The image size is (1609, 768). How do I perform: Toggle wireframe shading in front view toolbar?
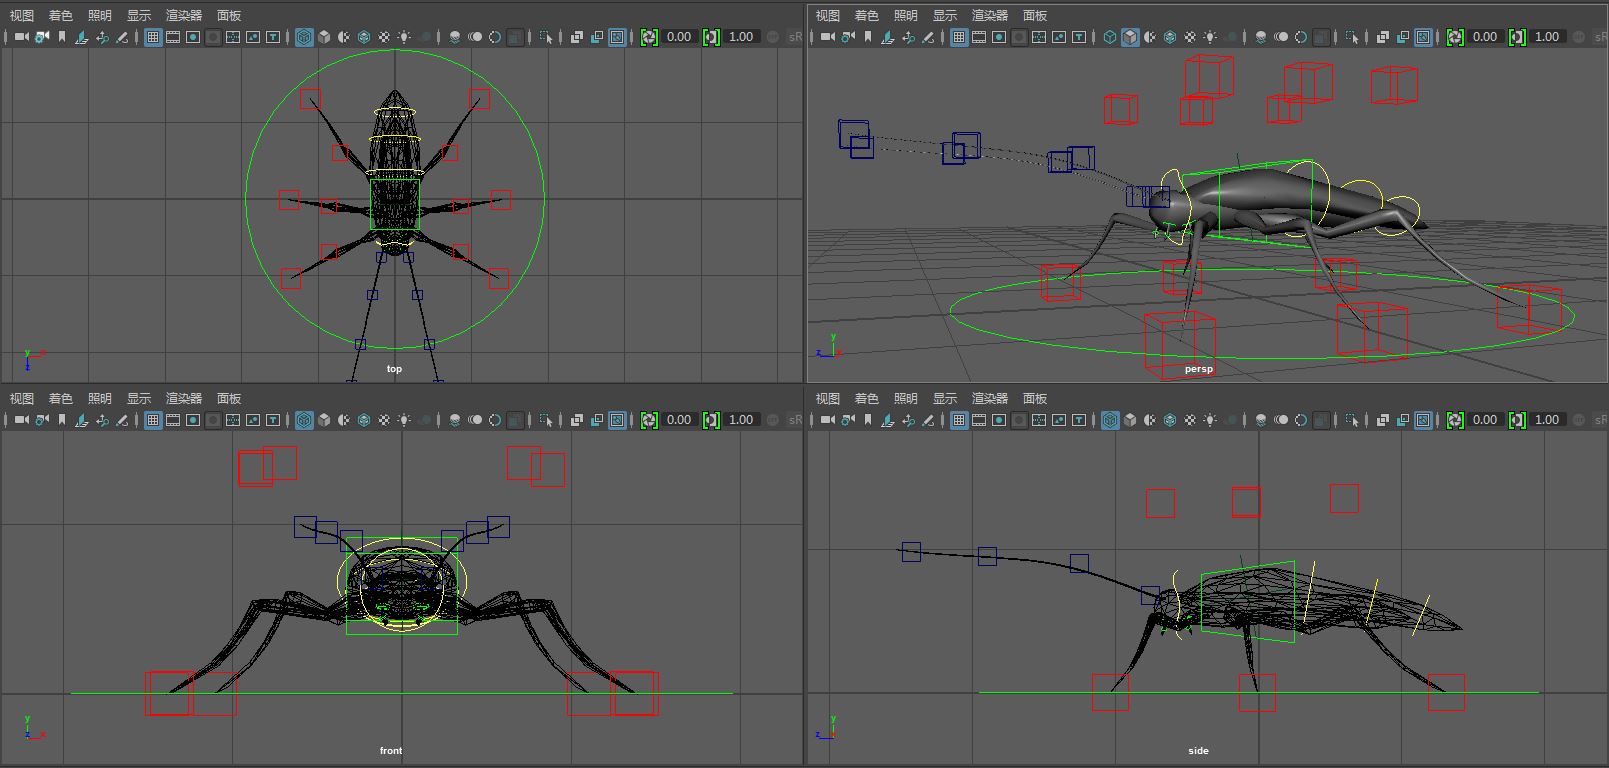point(304,420)
